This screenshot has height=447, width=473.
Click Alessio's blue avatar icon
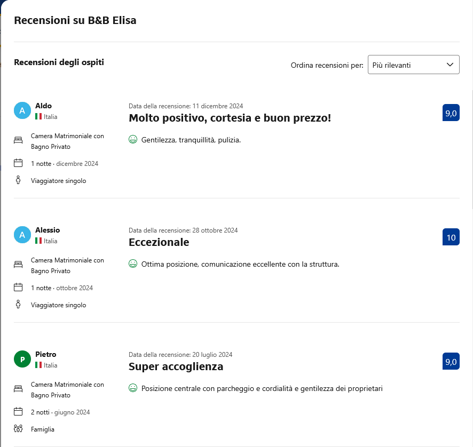coord(22,235)
